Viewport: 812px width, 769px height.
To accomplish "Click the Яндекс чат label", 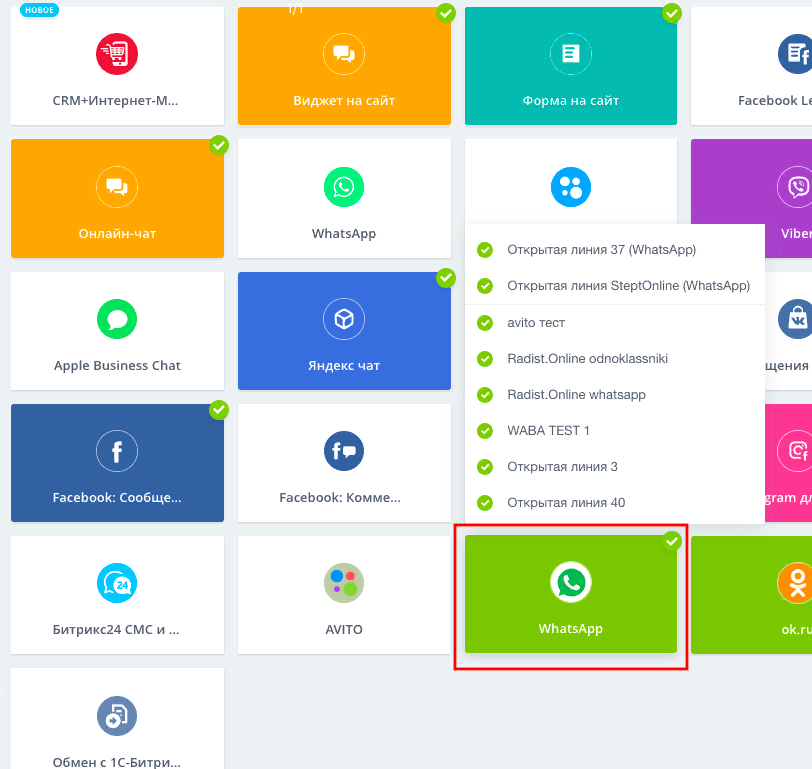I will pos(344,366).
